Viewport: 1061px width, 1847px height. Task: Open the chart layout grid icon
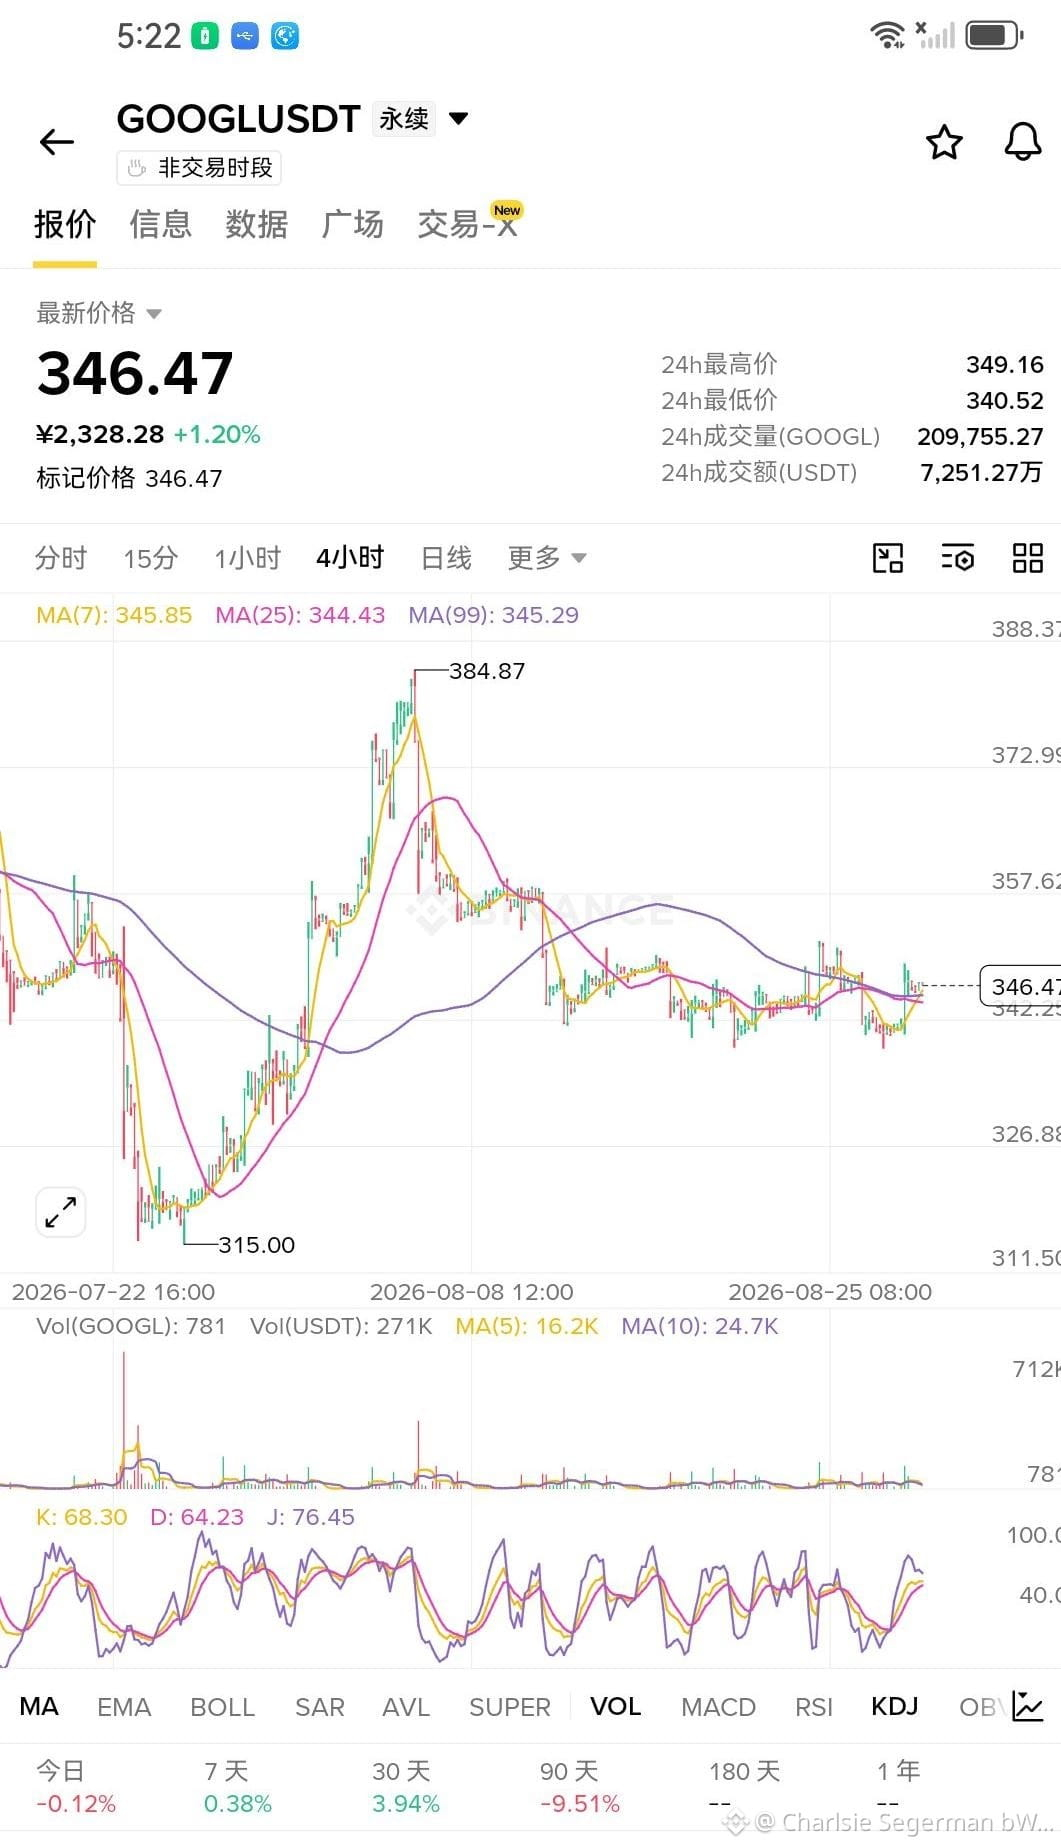[x=1028, y=558]
